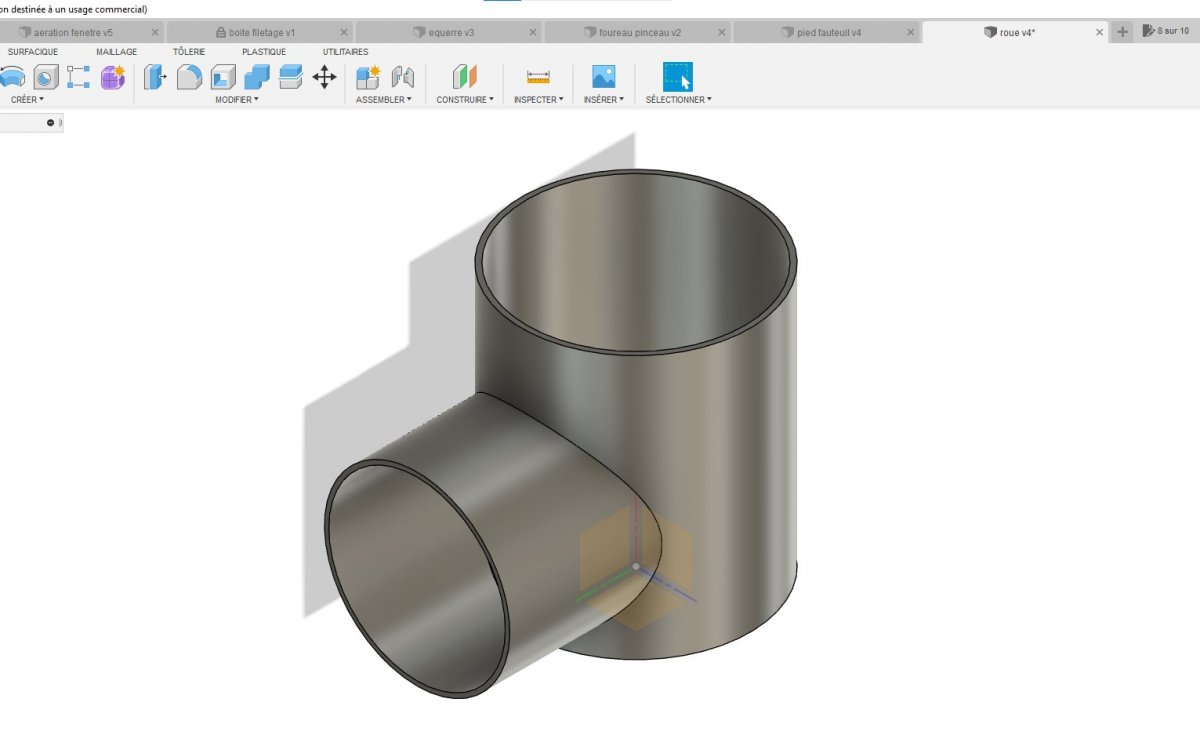Expand the CONSTRUIRE dropdown
Image resolution: width=1200 pixels, height=735 pixels.
coord(465,100)
